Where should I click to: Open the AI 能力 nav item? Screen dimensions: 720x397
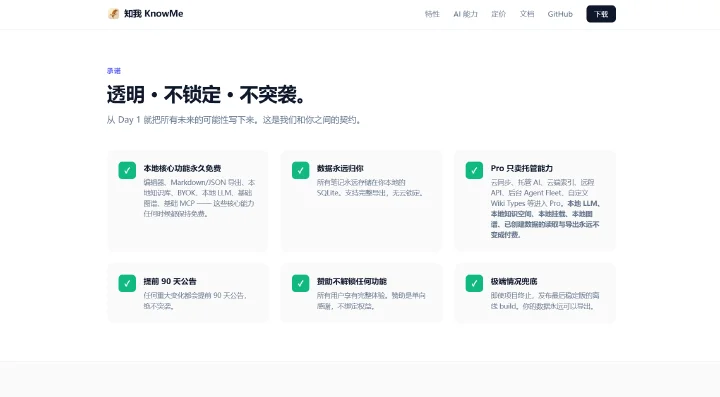[x=466, y=14]
